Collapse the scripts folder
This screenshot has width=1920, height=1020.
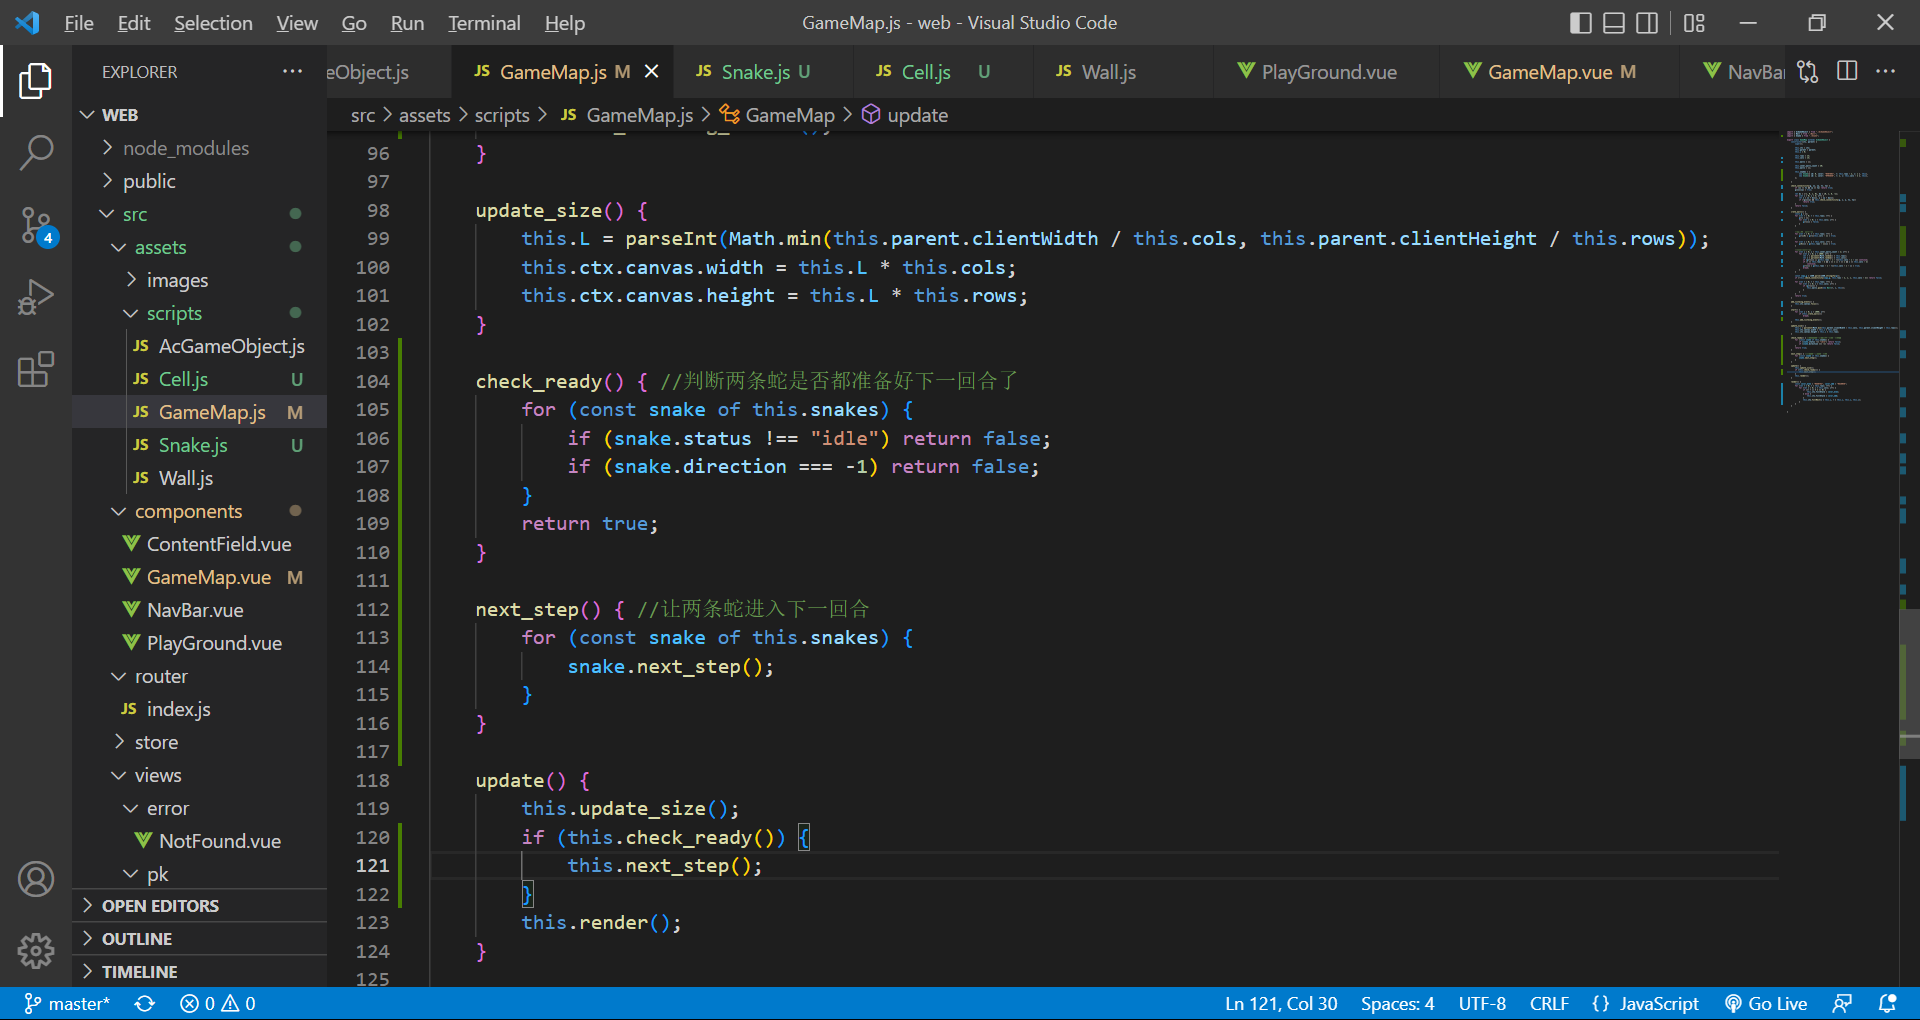click(x=200, y=313)
